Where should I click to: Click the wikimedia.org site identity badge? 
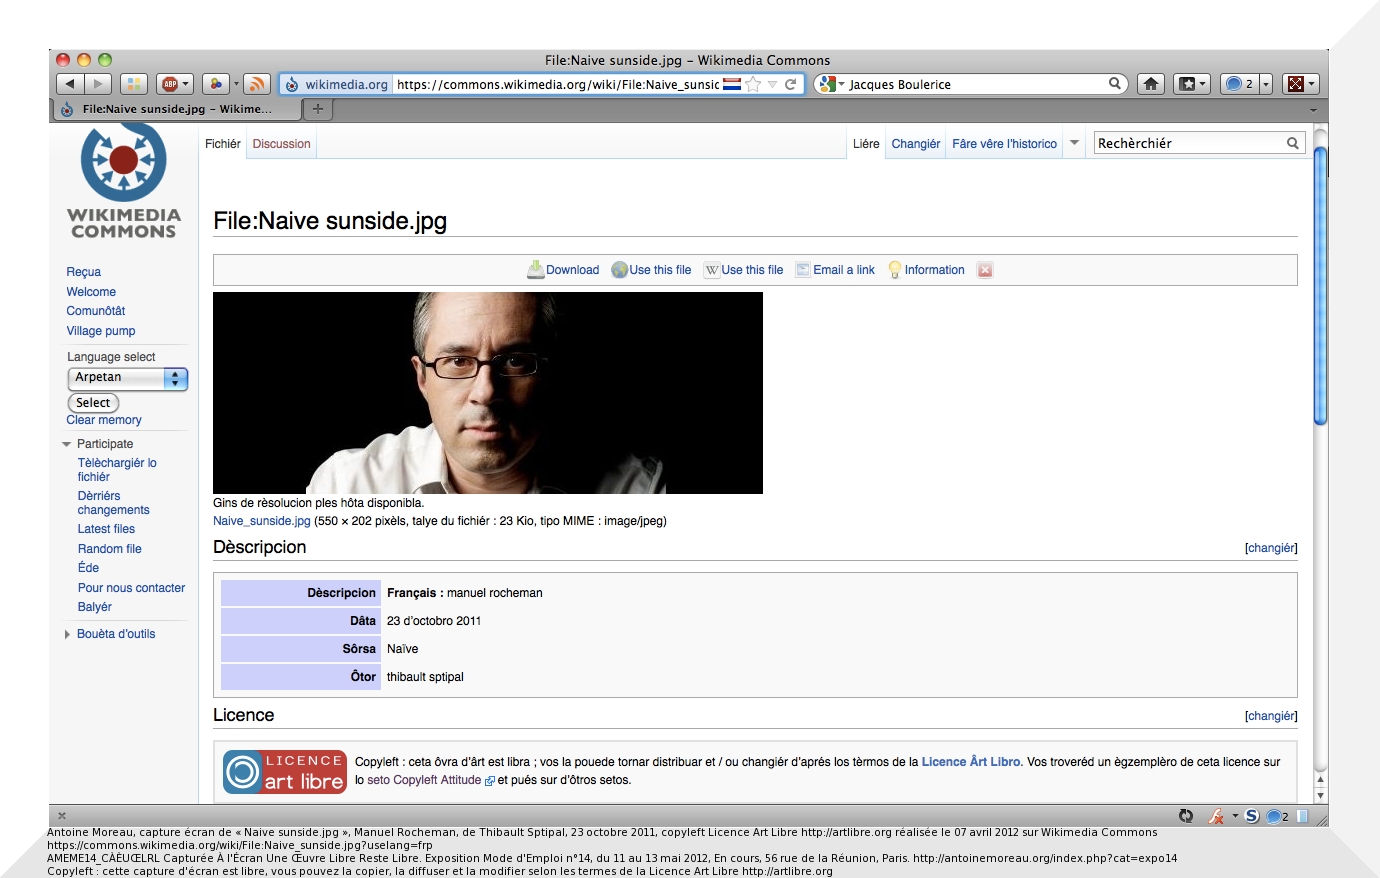tap(337, 84)
